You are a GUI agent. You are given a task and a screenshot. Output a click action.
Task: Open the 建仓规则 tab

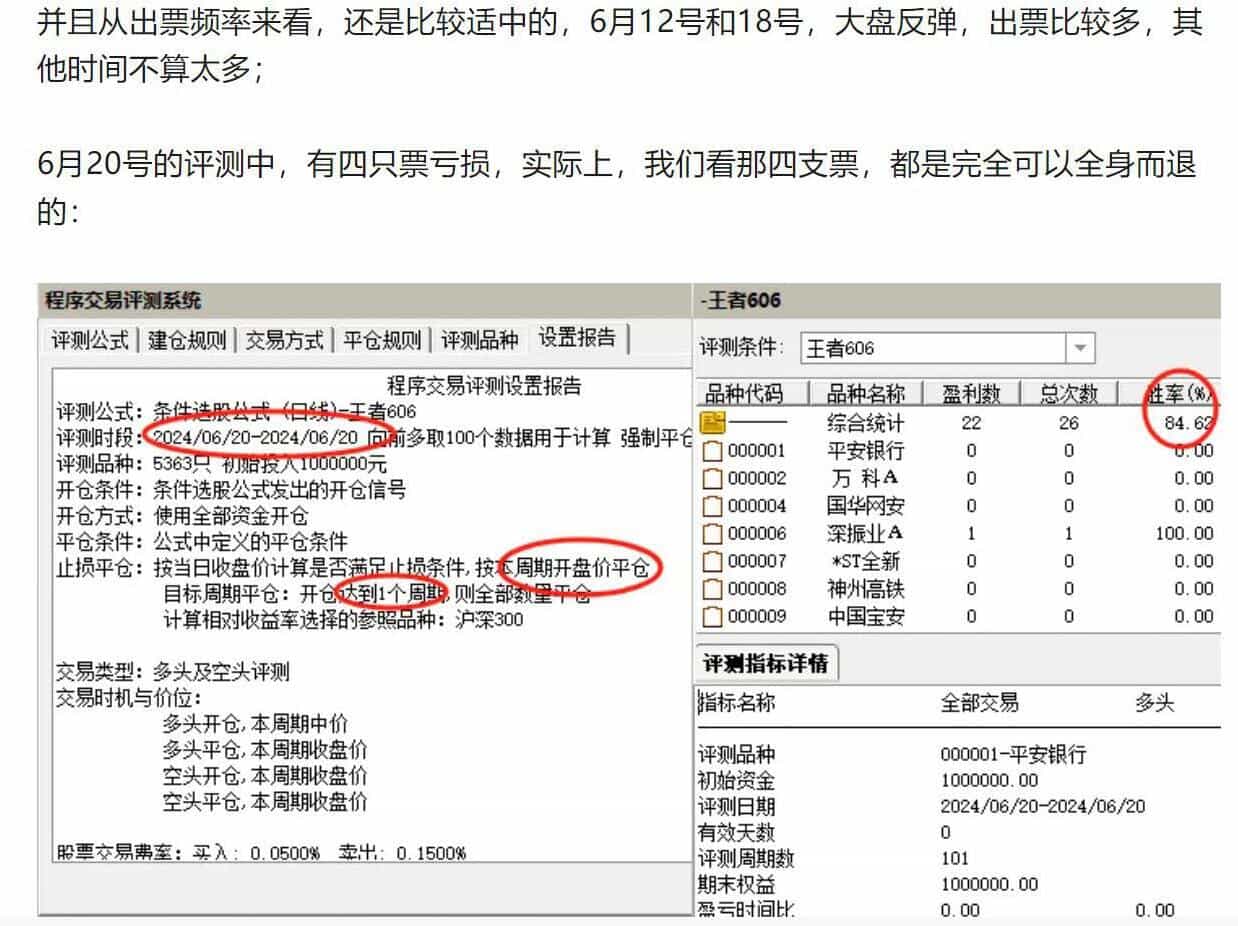click(x=187, y=341)
